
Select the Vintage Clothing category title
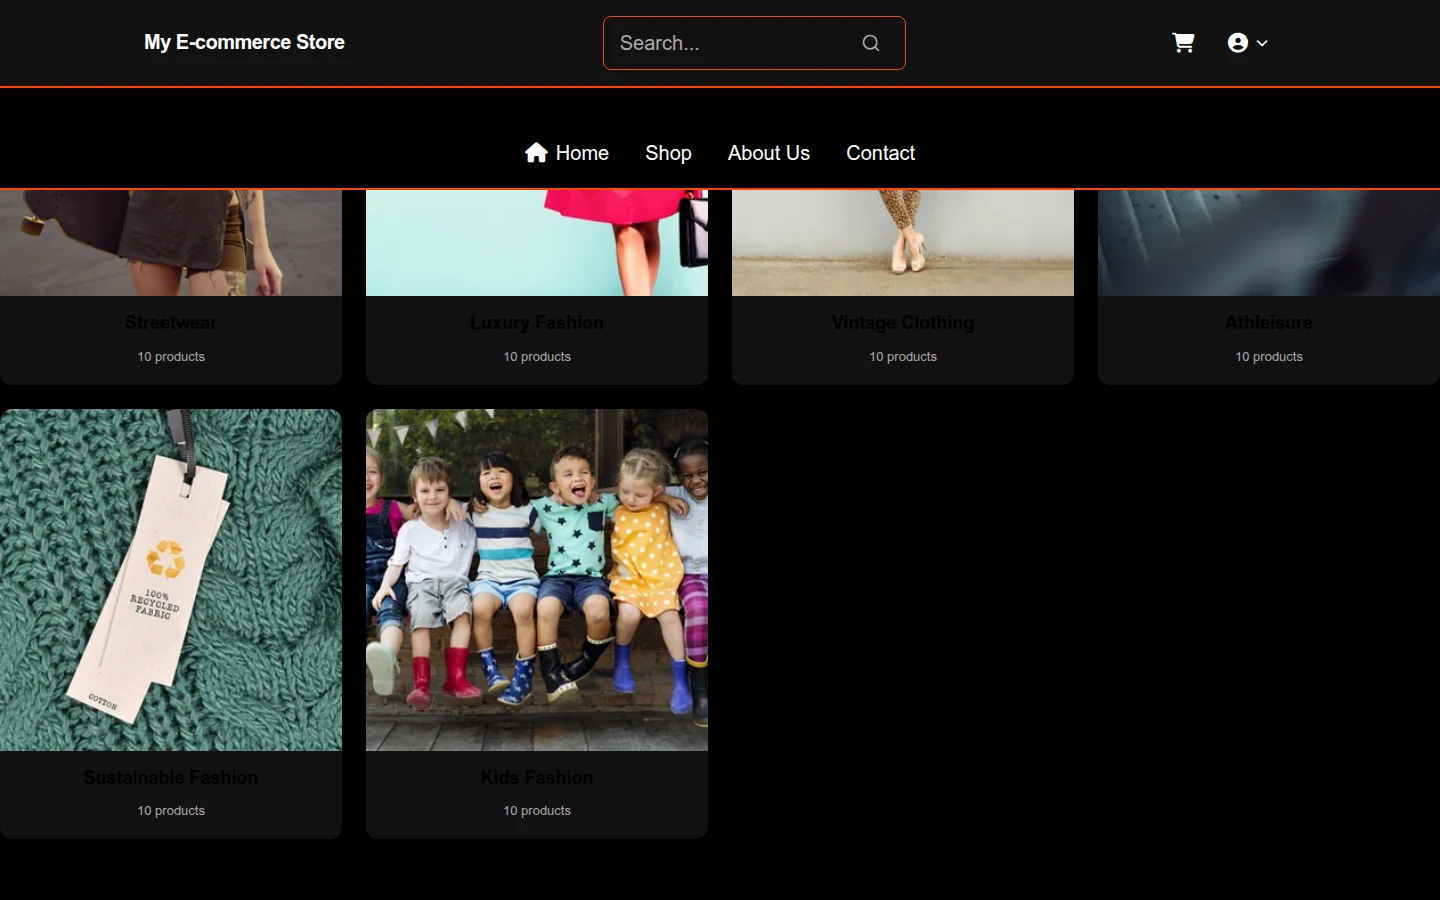point(903,323)
